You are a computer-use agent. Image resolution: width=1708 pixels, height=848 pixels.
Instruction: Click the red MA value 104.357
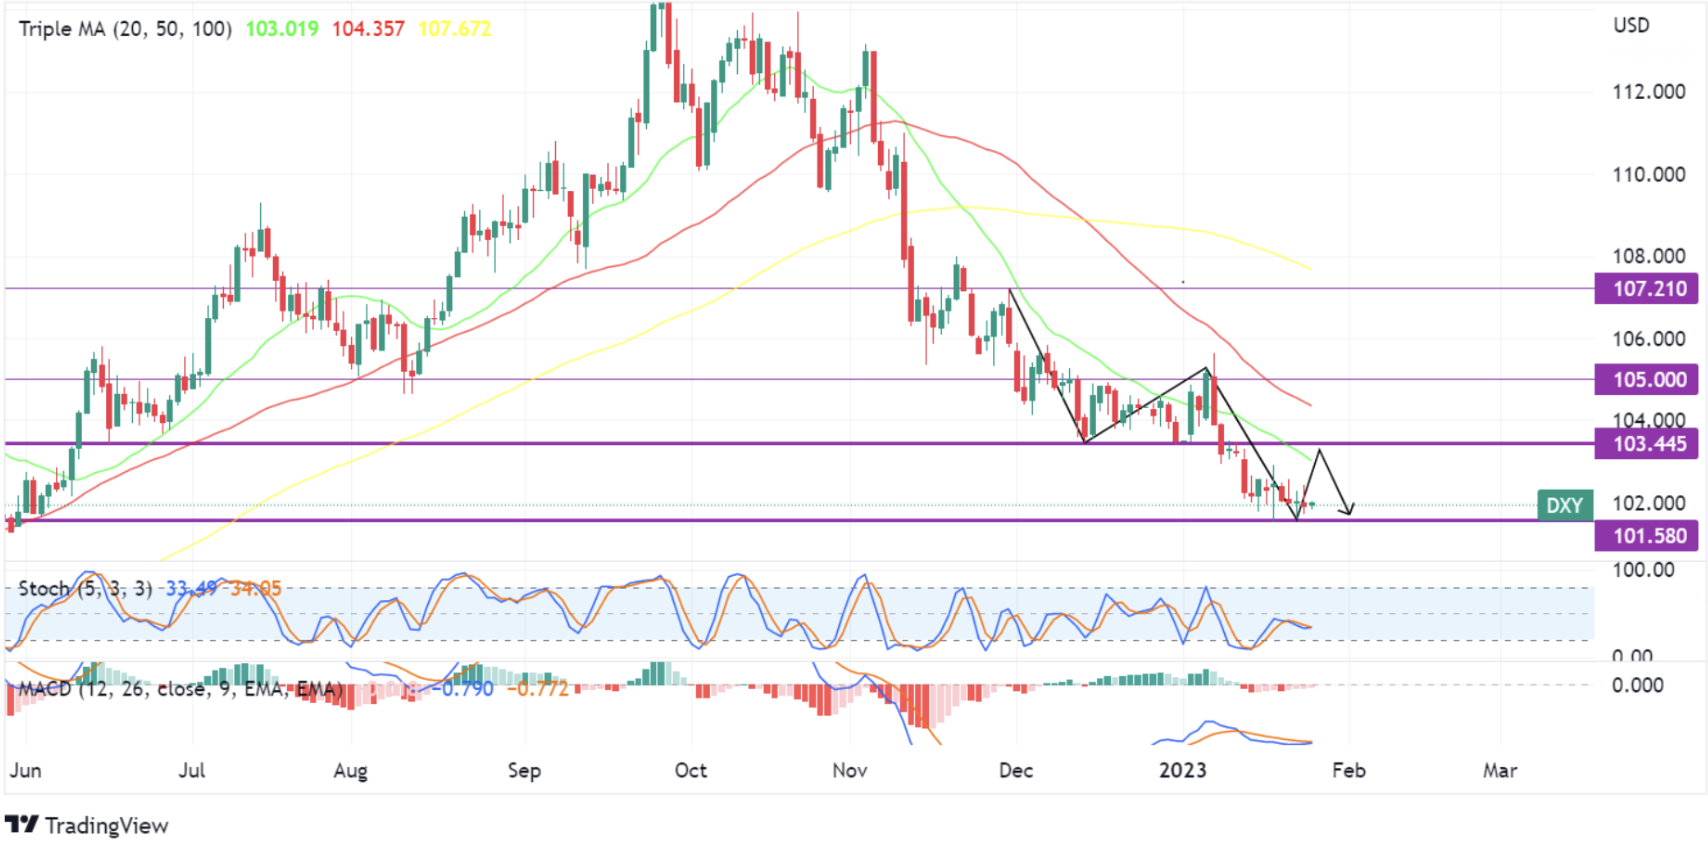(x=368, y=28)
